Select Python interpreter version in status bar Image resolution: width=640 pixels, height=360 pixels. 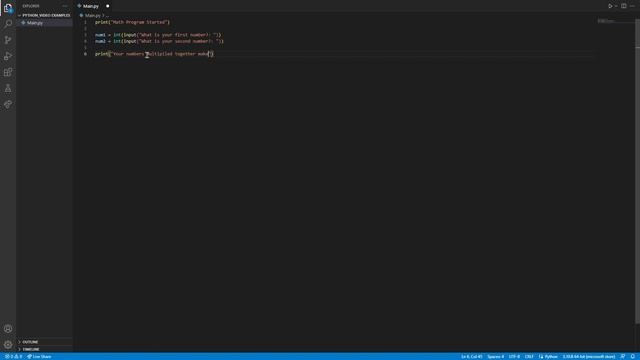coord(588,357)
